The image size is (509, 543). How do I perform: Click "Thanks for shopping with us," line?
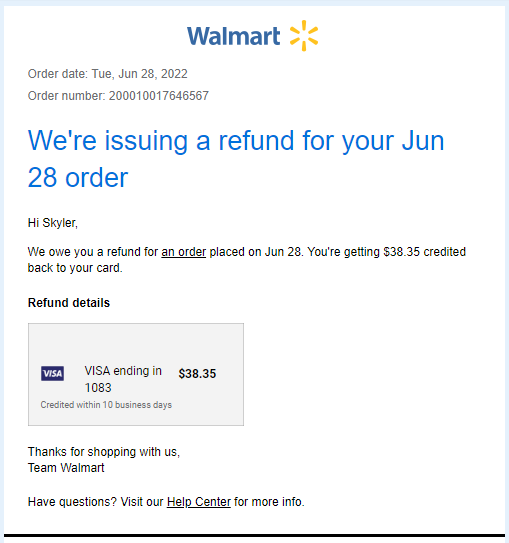104,452
